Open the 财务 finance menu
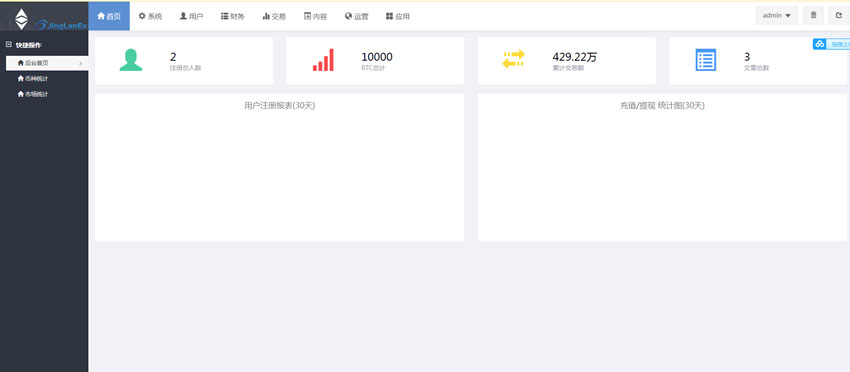Image resolution: width=850 pixels, height=372 pixels. pos(233,16)
